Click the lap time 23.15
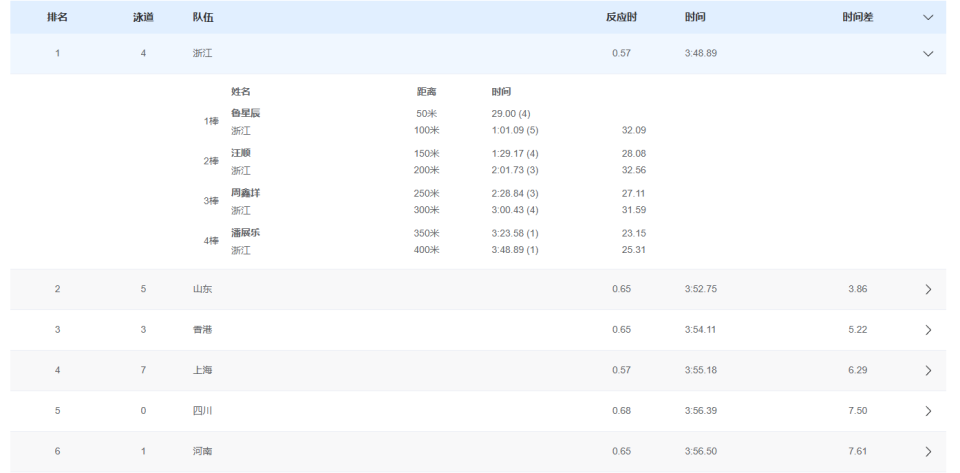Image resolution: width=960 pixels, height=473 pixels. click(x=634, y=233)
